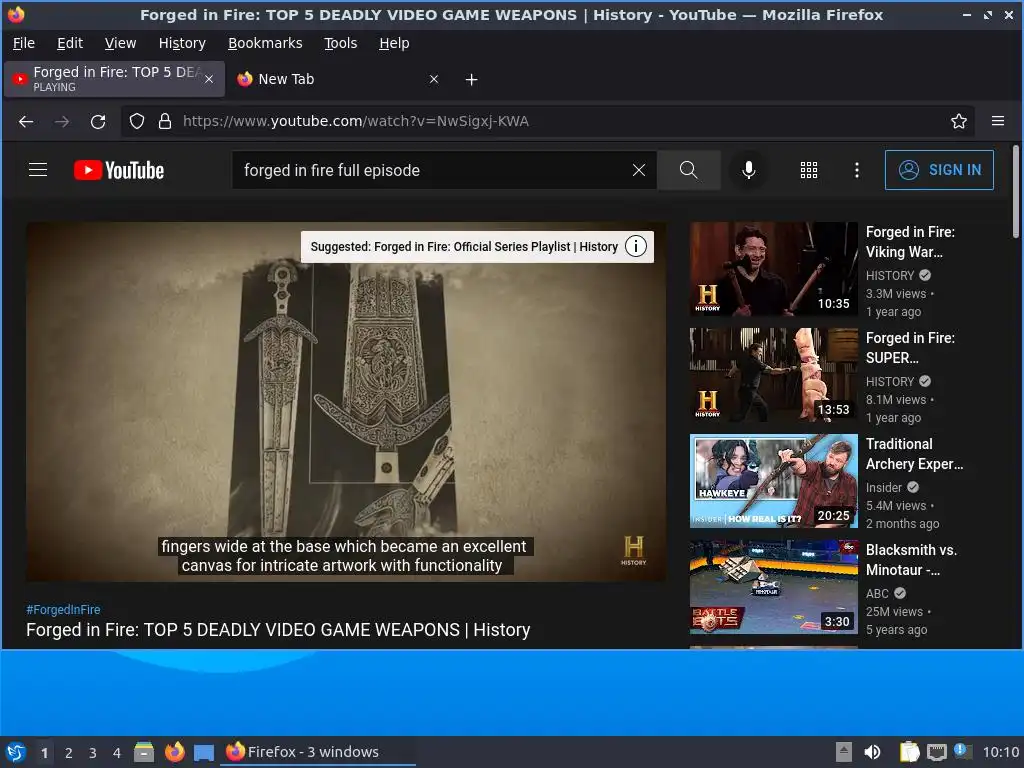Open the Tools menu
The image size is (1024, 768).
click(x=340, y=43)
